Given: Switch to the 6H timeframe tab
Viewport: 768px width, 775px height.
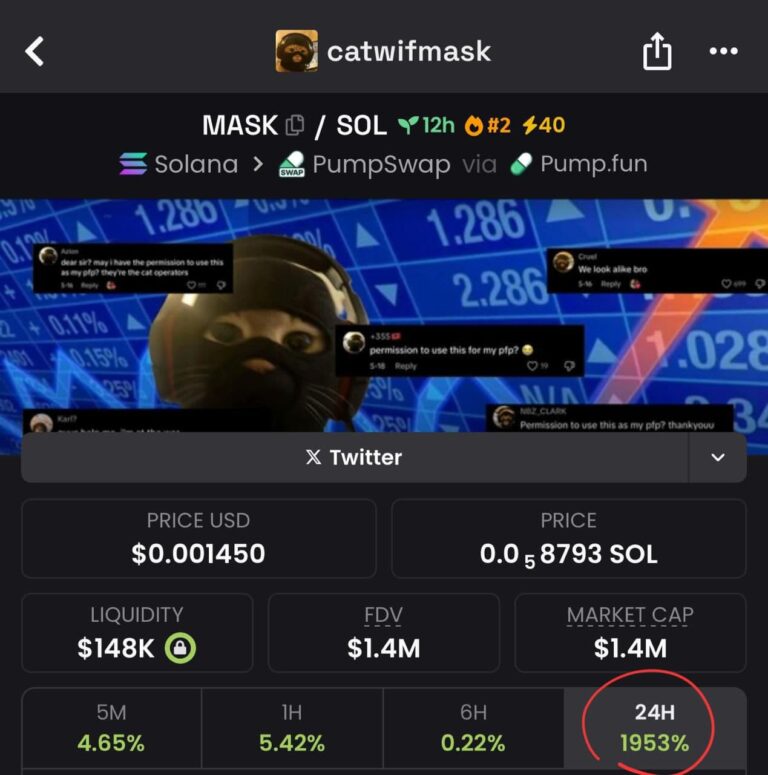Looking at the screenshot, I should click(x=473, y=727).
